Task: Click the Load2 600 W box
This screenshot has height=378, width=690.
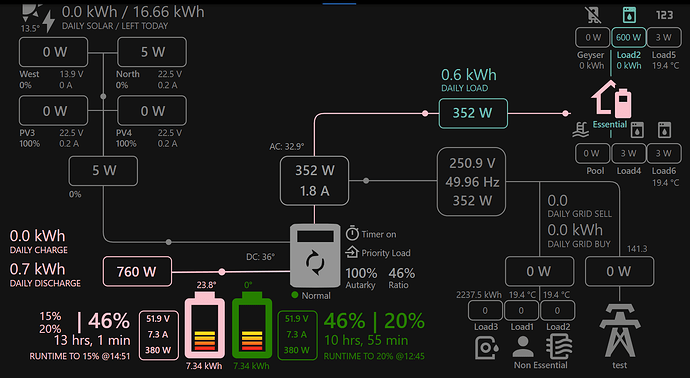Action: 628,37
